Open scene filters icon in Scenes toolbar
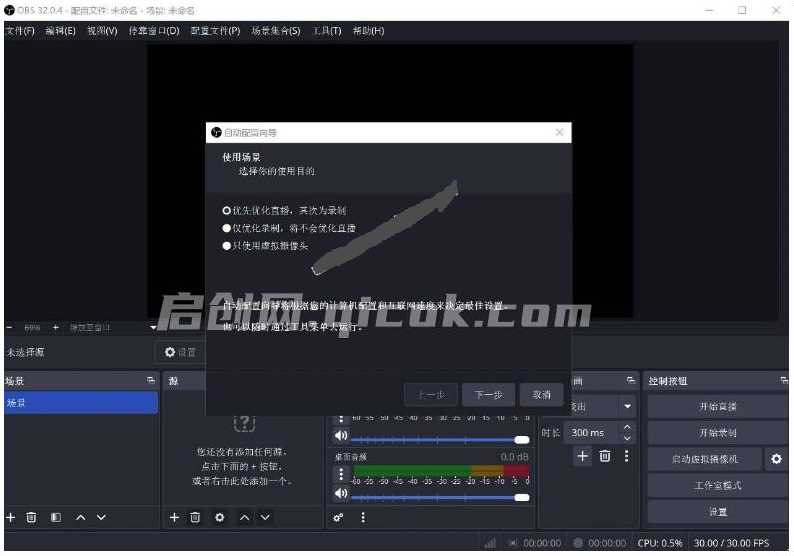 (56, 518)
